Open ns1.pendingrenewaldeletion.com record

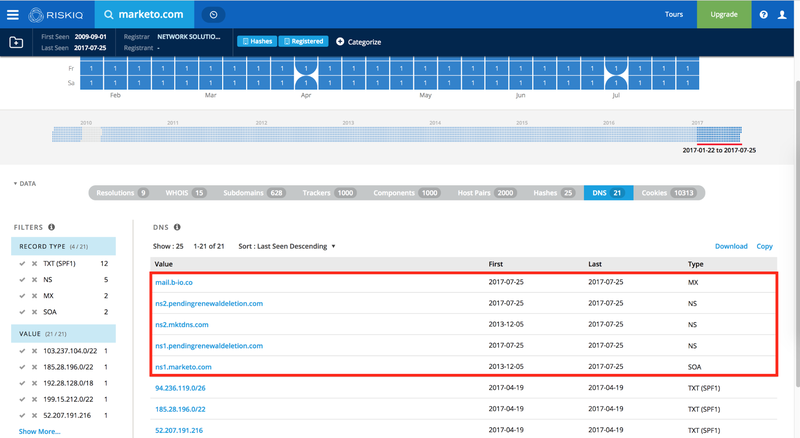tap(209, 346)
